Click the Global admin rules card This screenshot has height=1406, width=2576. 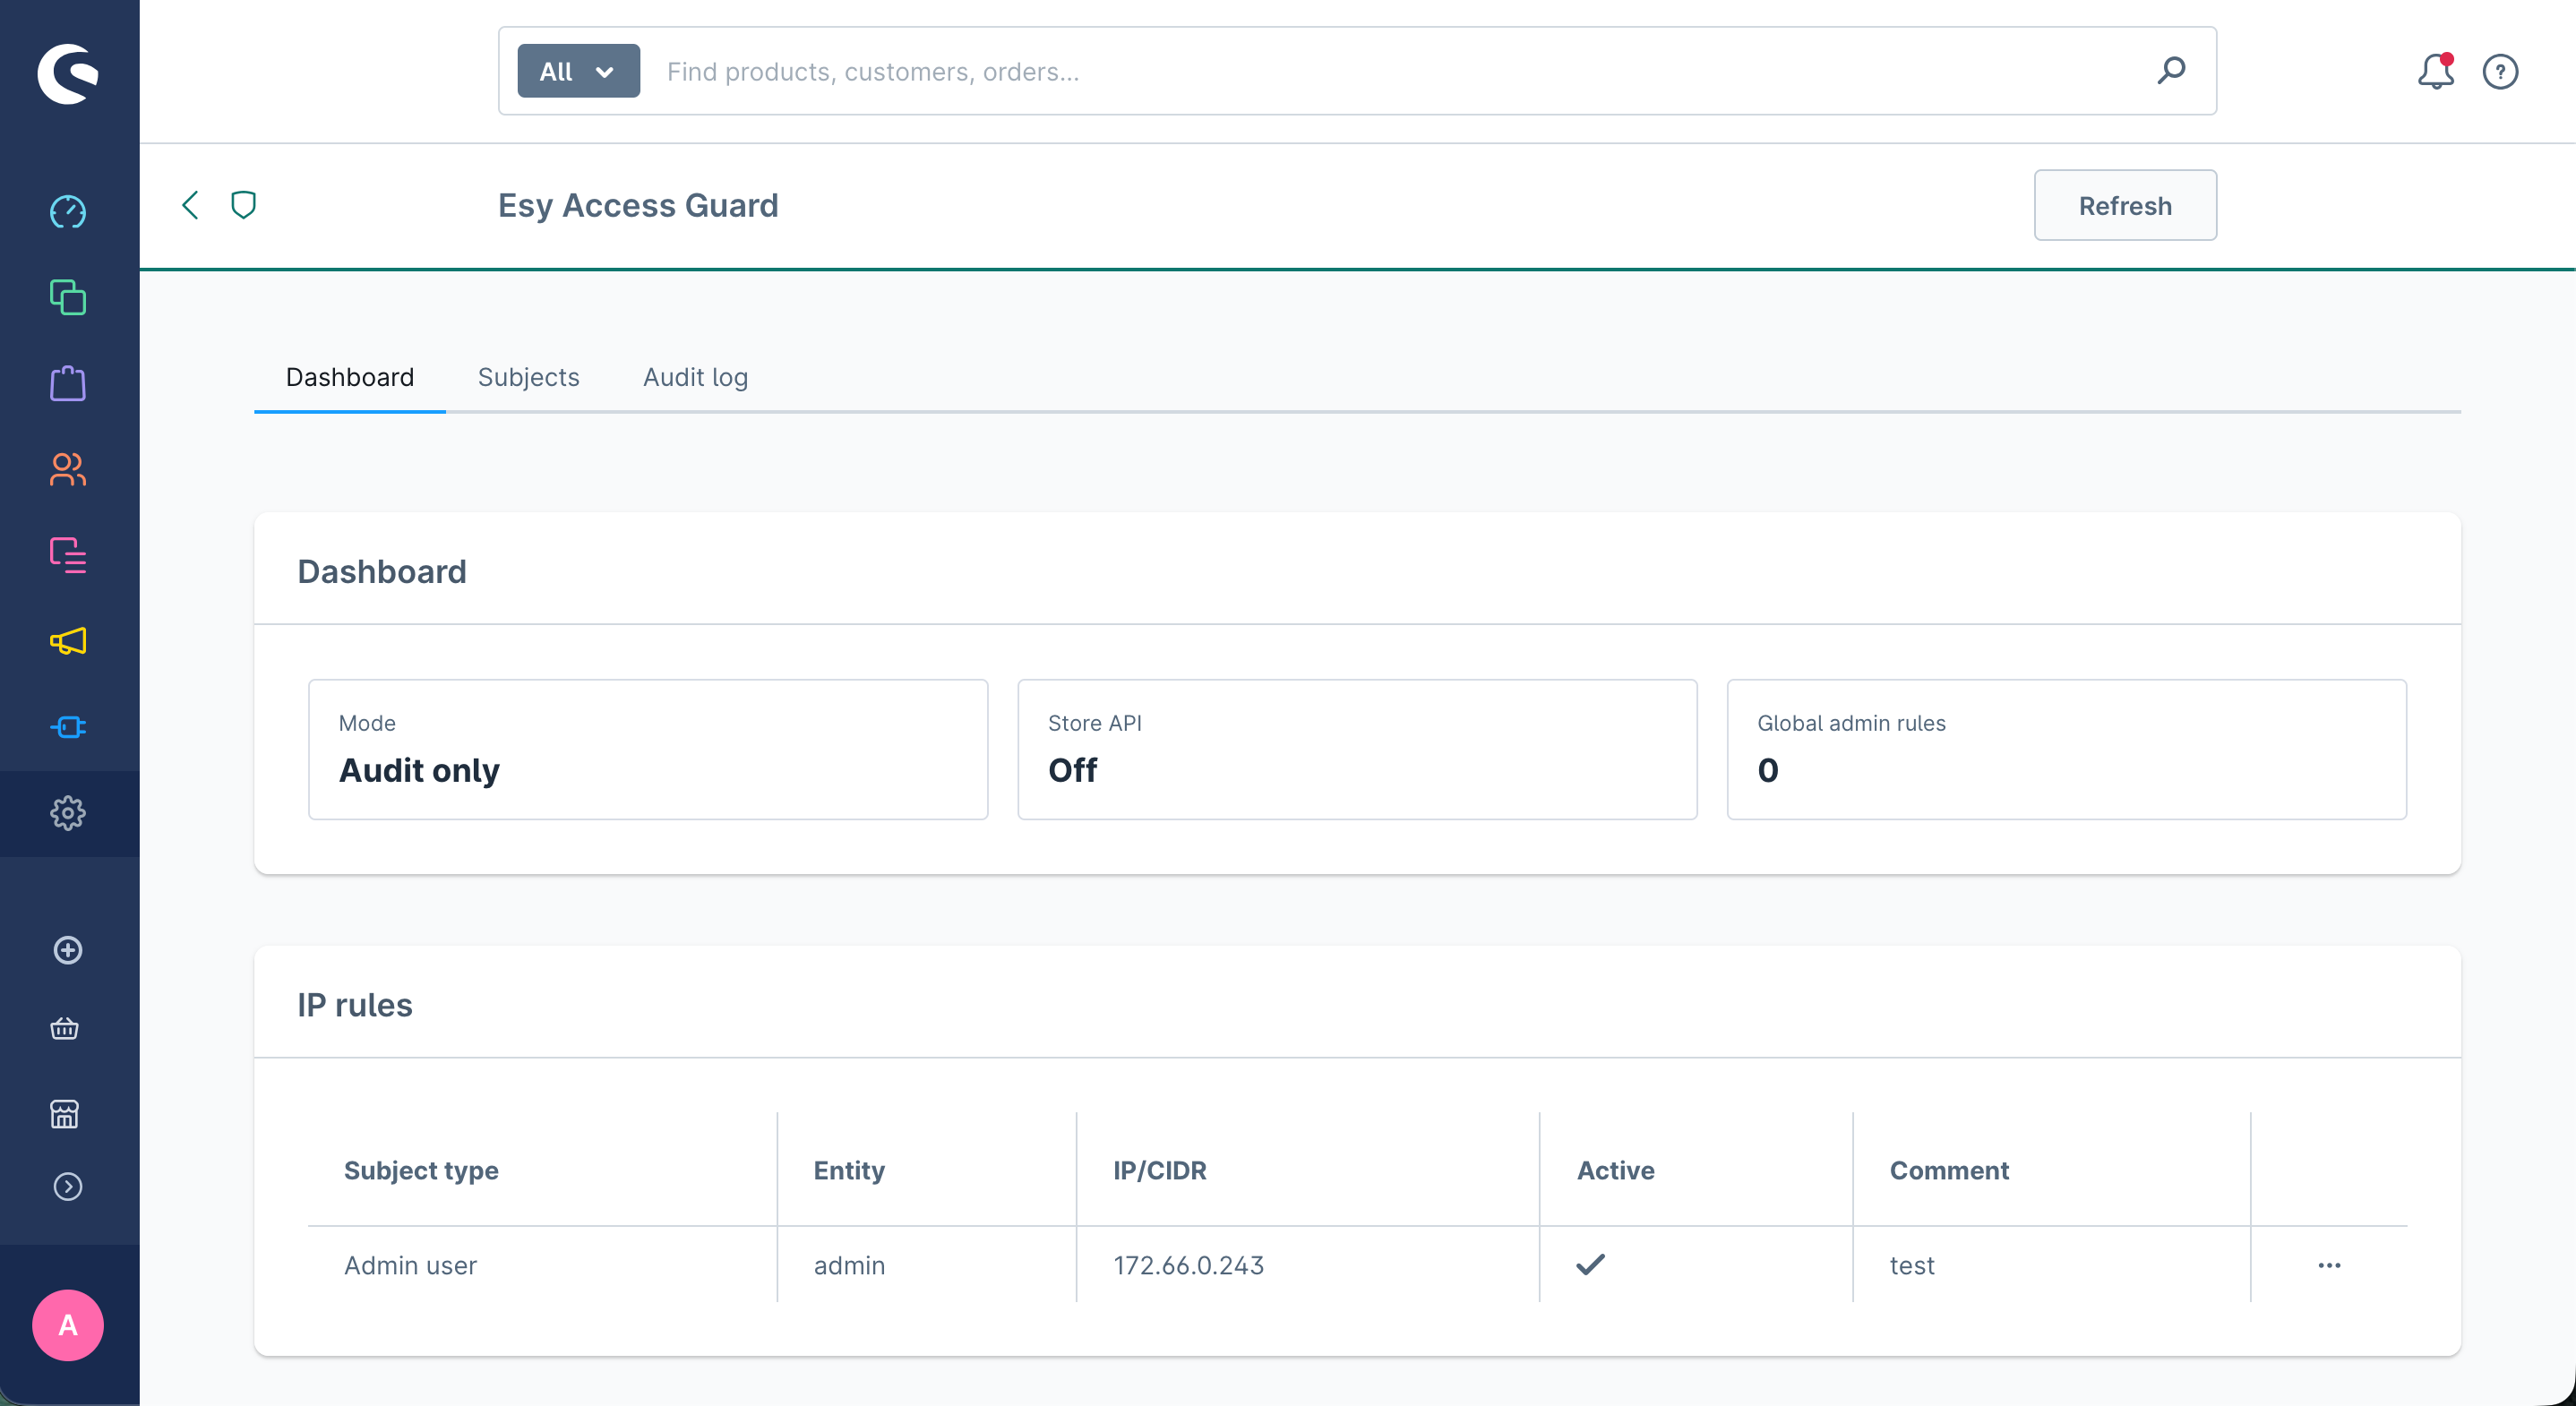point(2066,749)
